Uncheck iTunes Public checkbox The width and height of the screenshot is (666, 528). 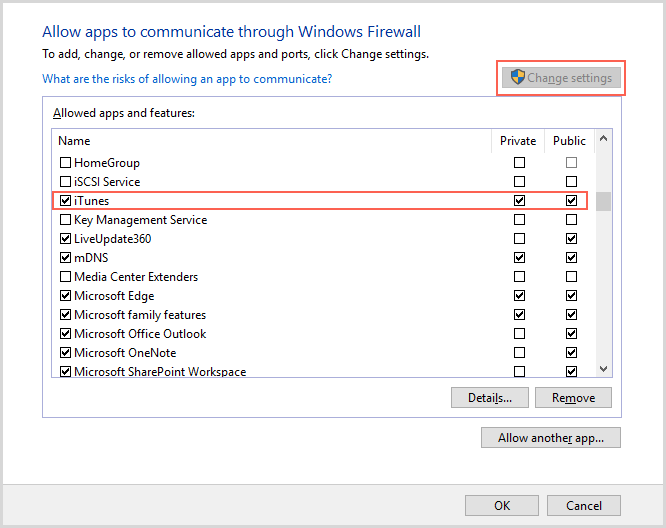(571, 200)
